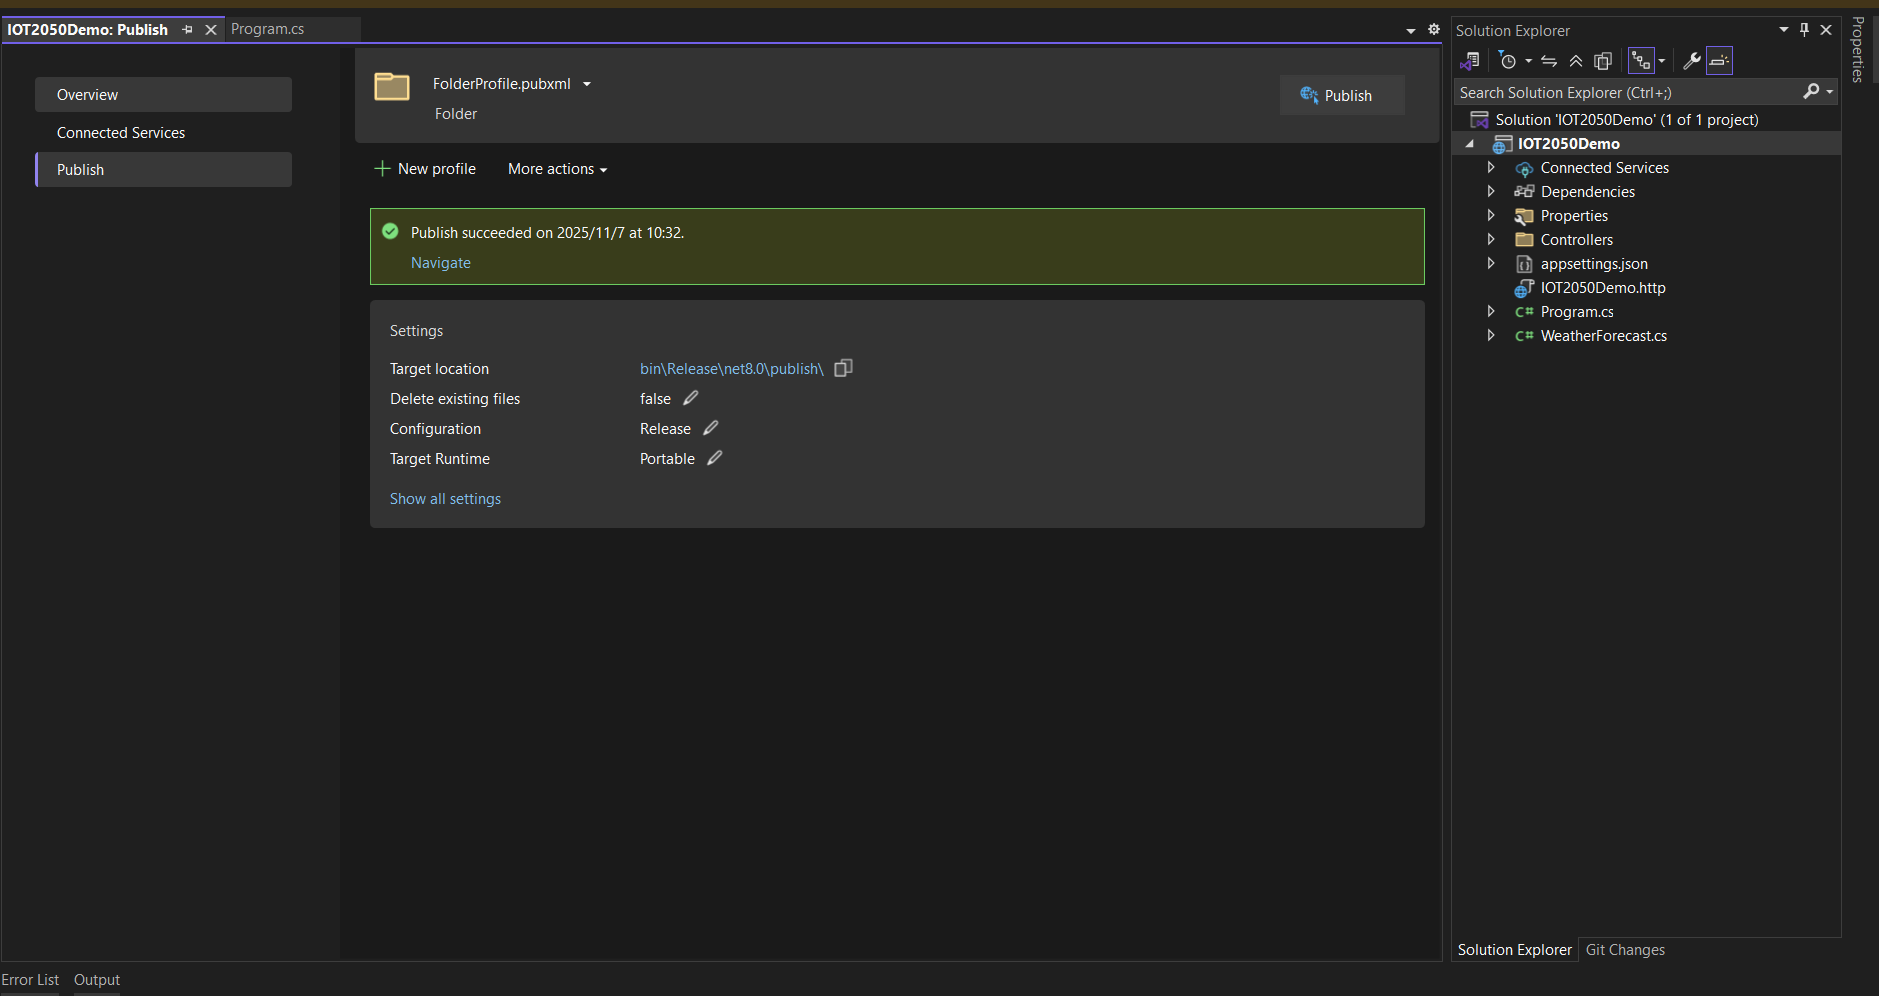
Task: Switch to the Solution Explorer bottom tab
Action: coord(1514,950)
